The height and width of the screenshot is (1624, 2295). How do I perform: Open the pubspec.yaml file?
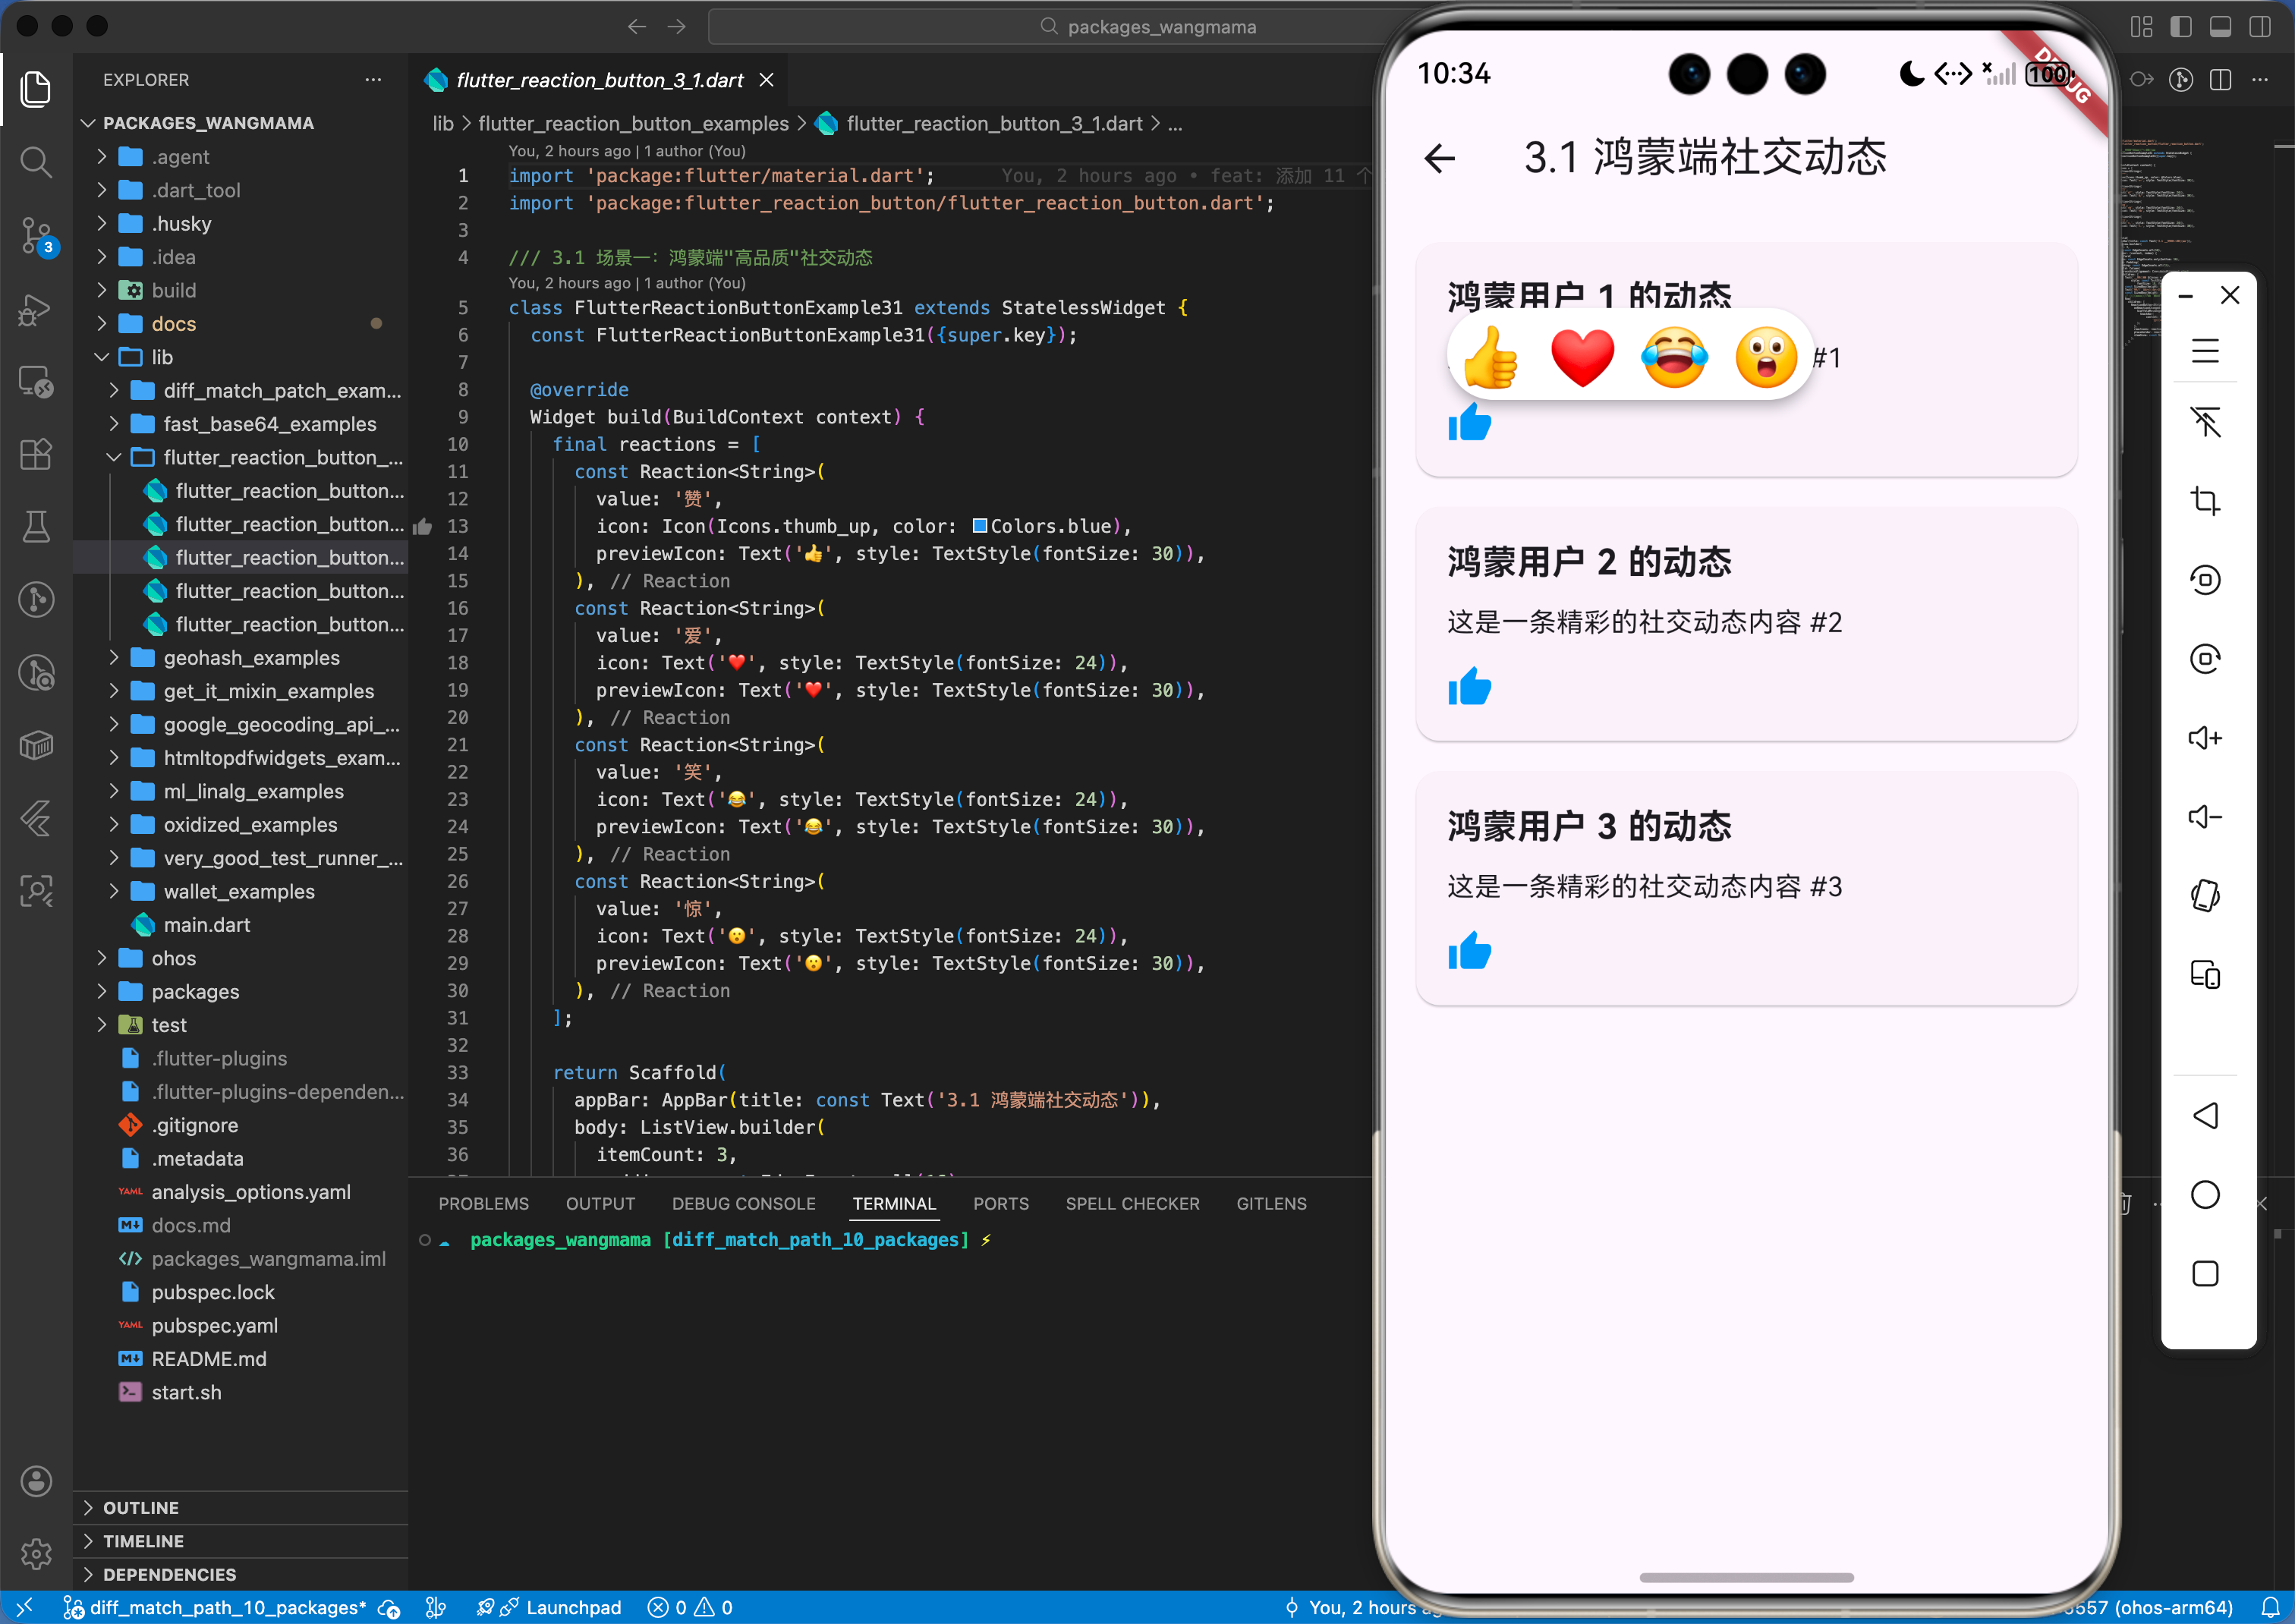[x=214, y=1325]
